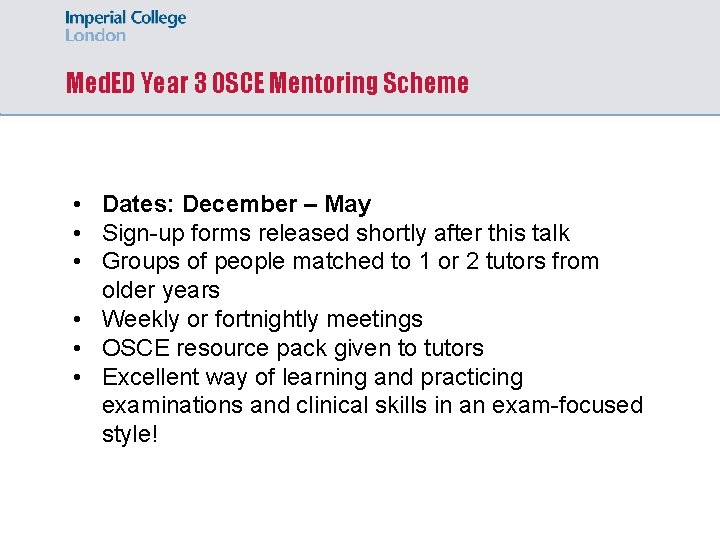
Task: Click the OSCE resource pack line
Action: tap(292, 348)
